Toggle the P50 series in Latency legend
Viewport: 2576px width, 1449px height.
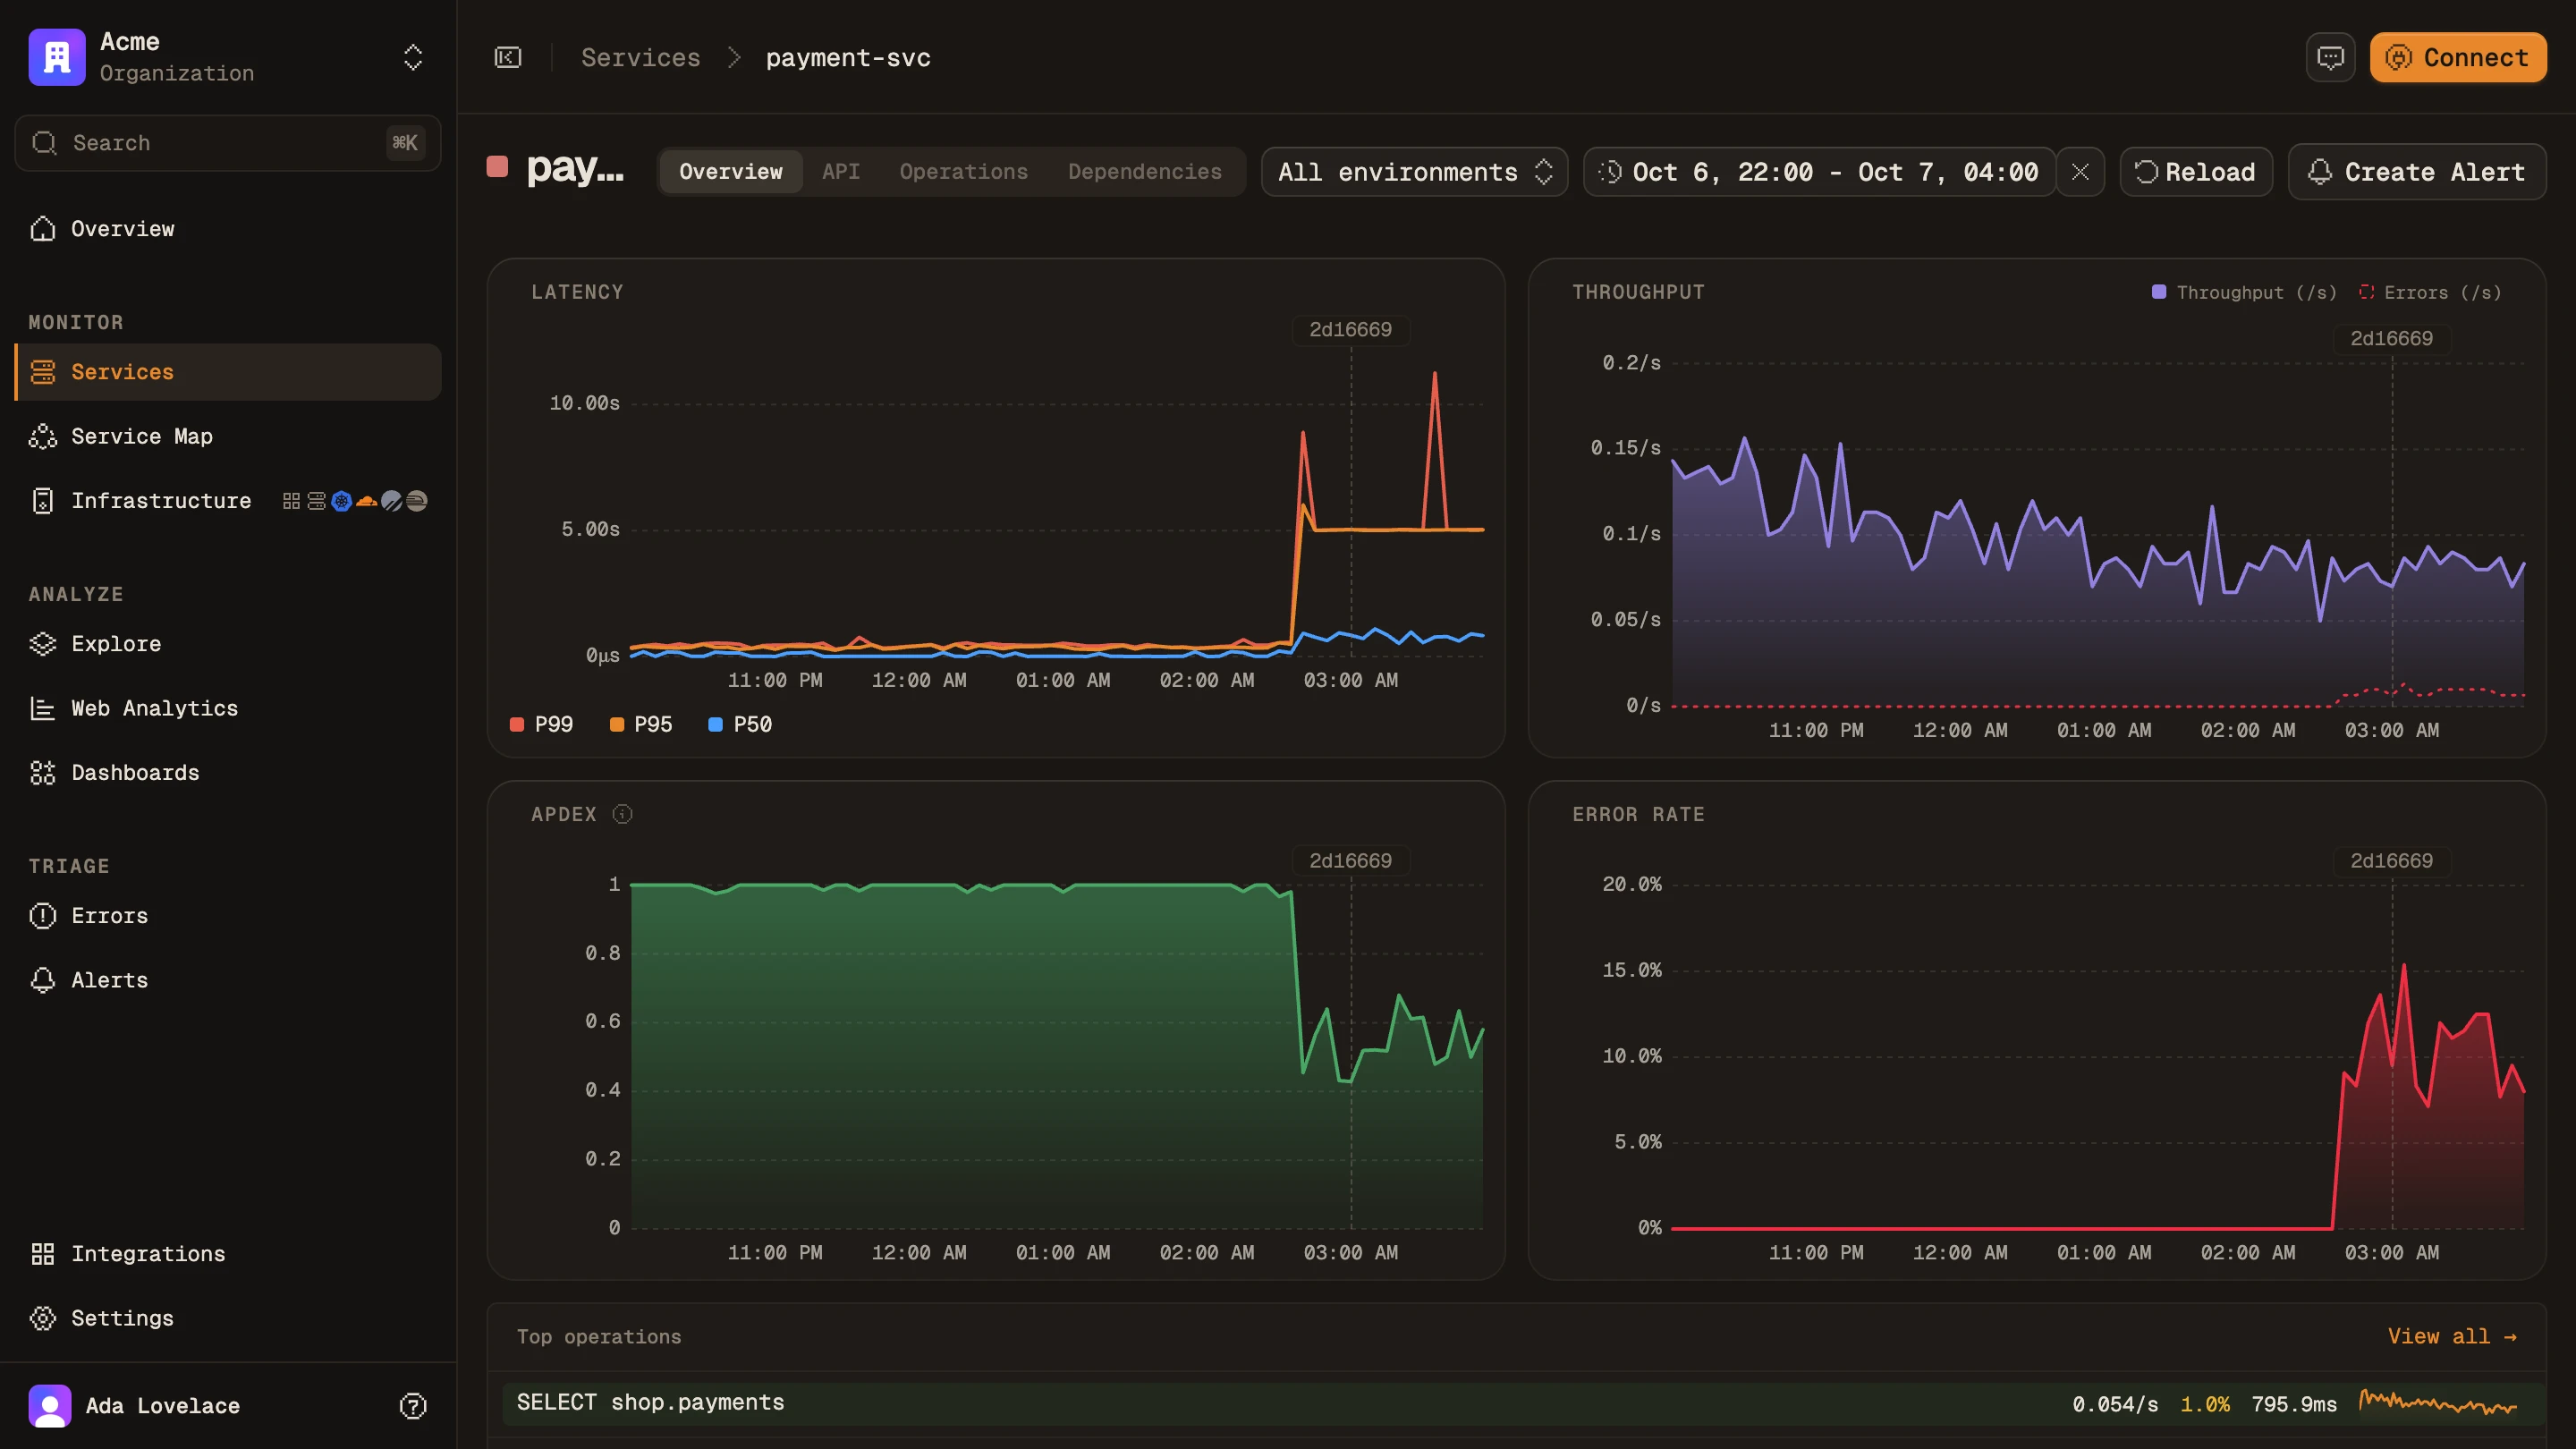click(740, 725)
